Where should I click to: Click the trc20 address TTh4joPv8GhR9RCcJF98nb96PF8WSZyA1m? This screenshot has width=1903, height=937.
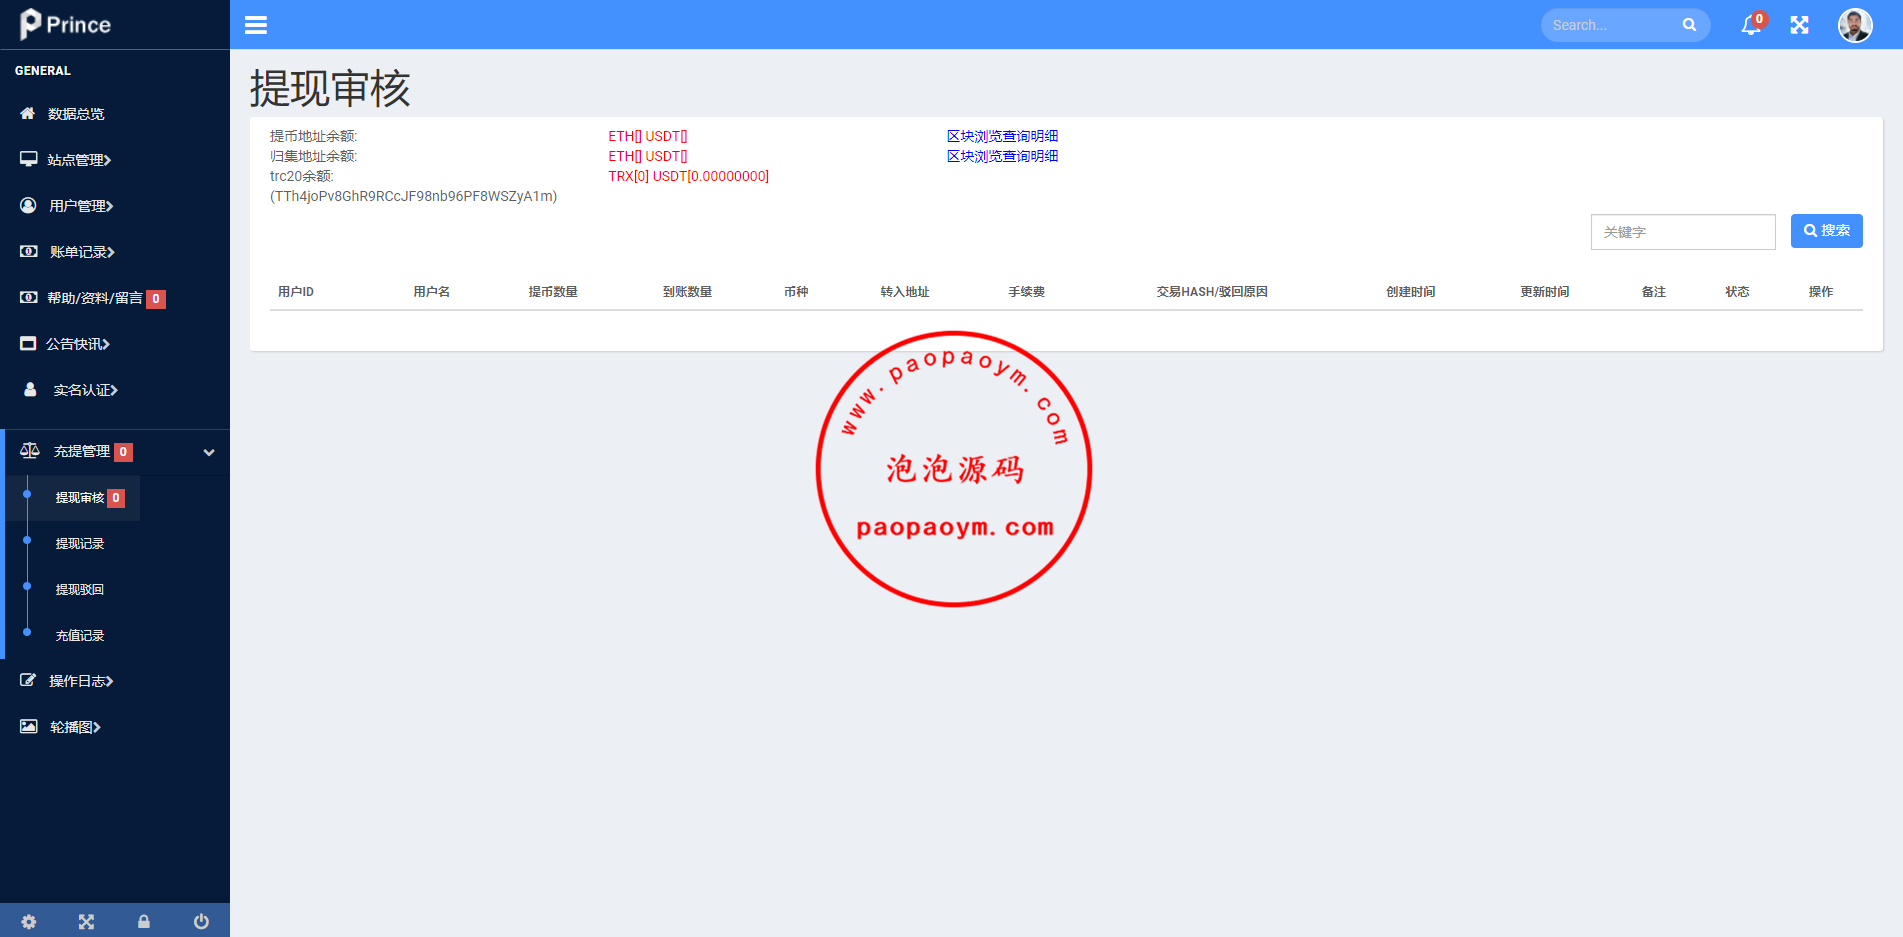click(x=413, y=196)
